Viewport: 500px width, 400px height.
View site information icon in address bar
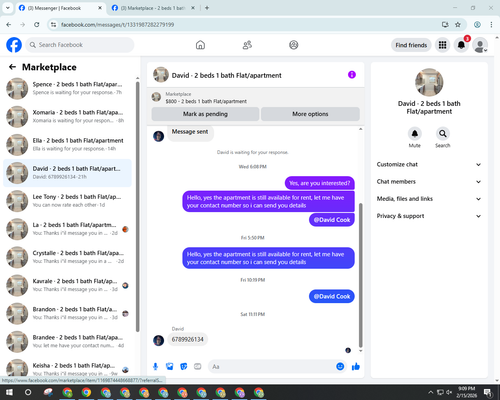click(x=53, y=25)
